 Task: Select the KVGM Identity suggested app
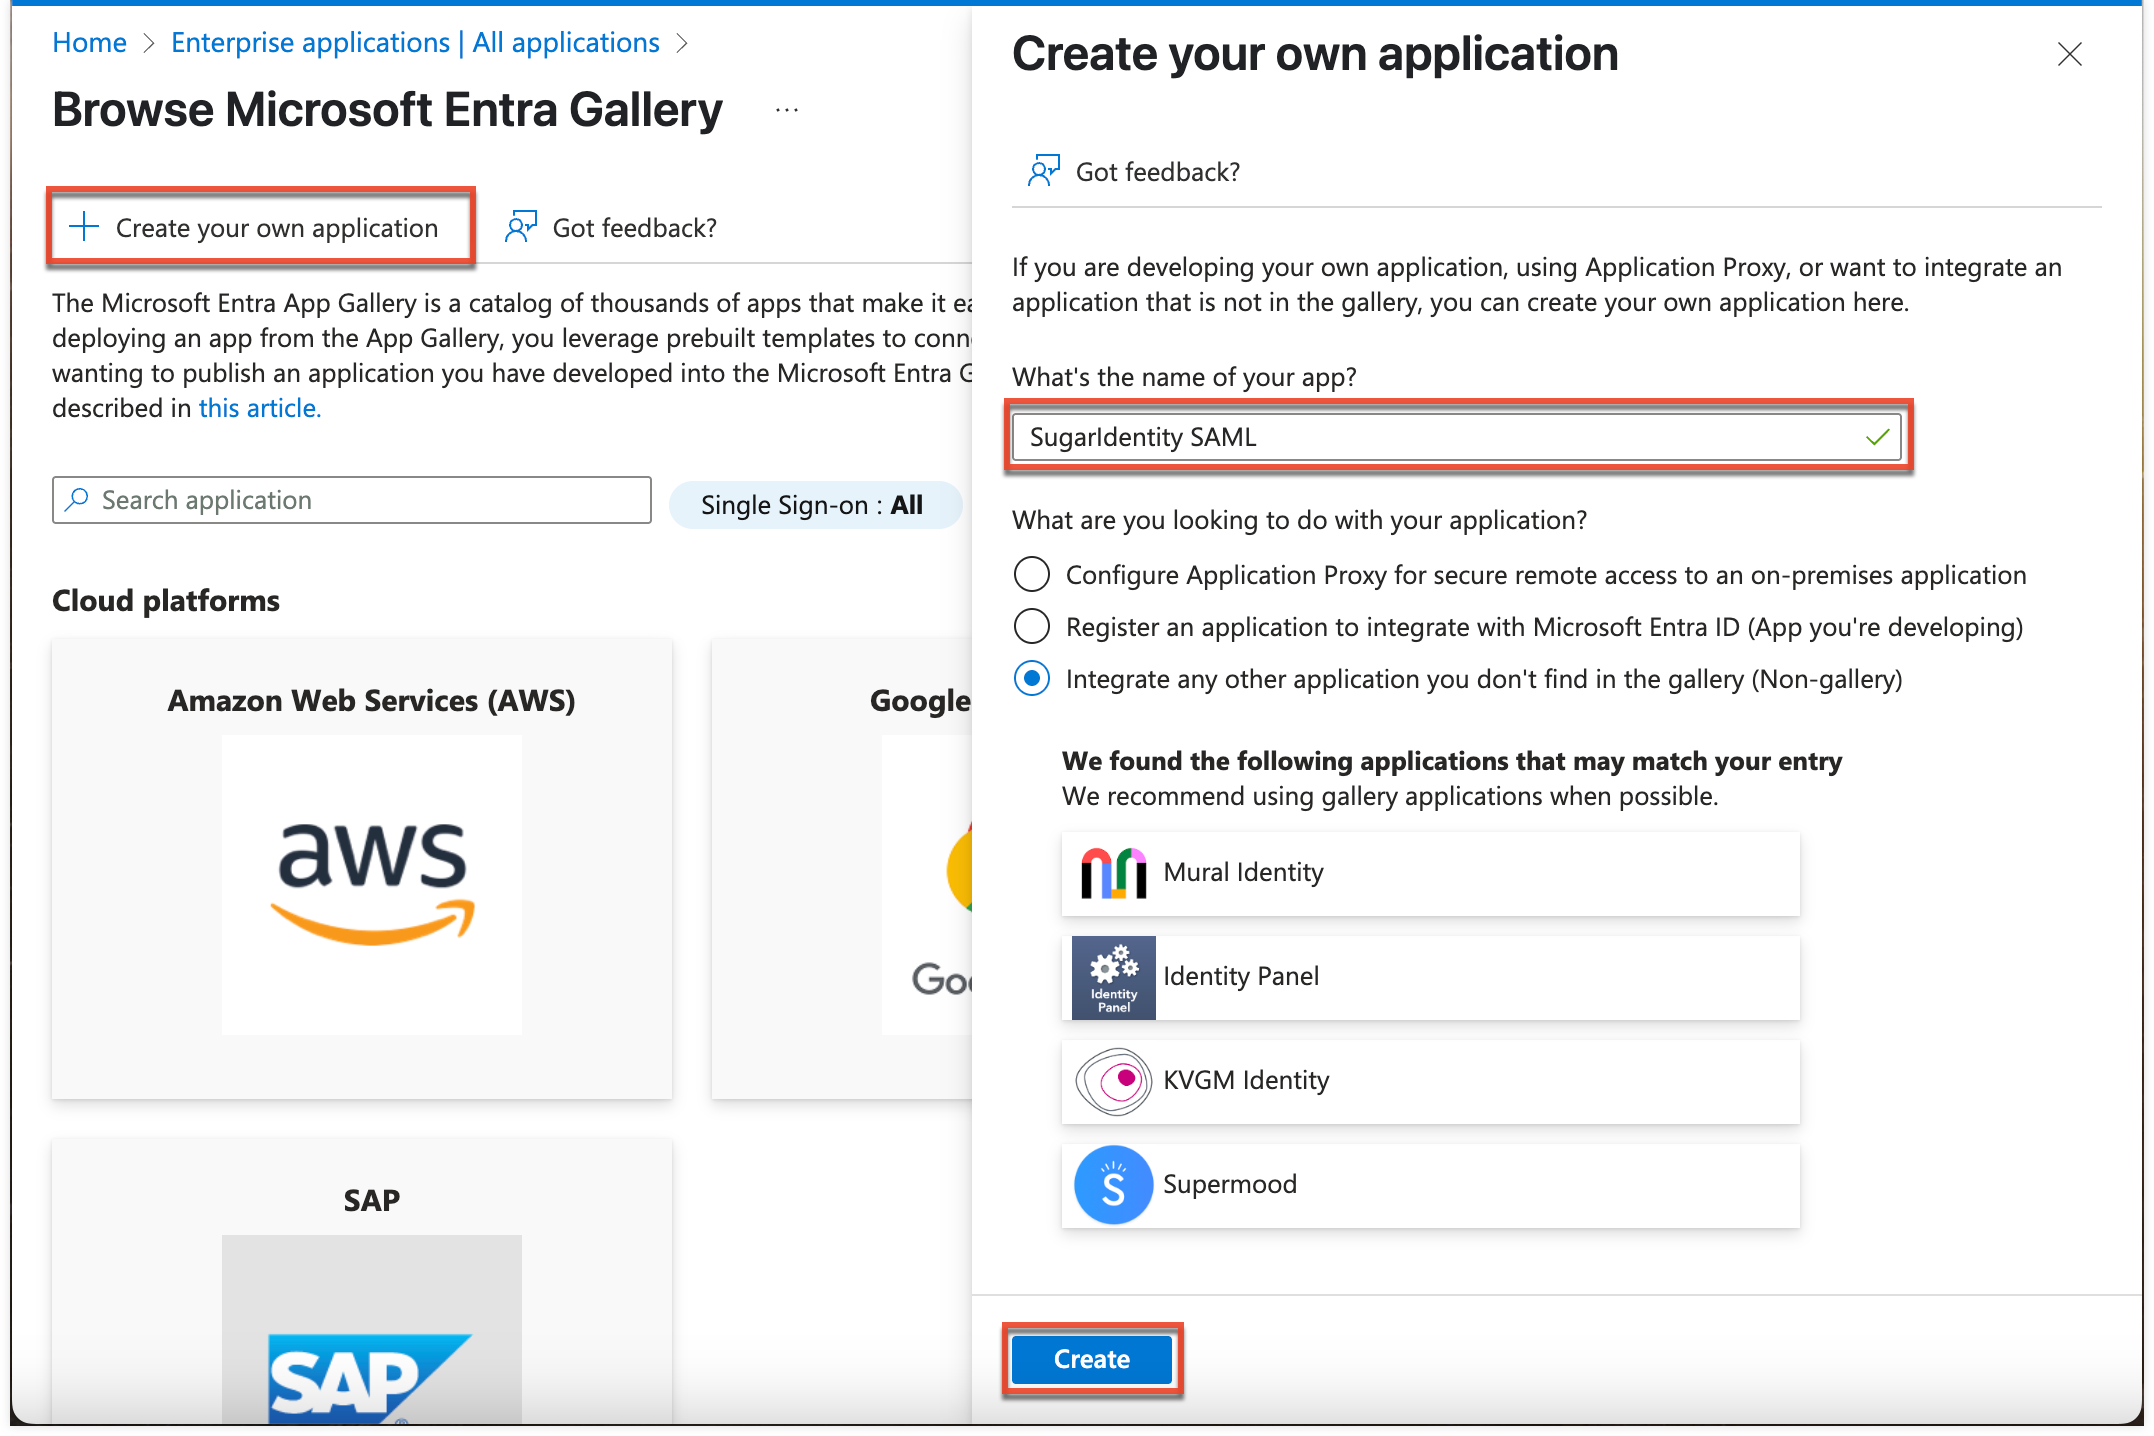click(1429, 1081)
